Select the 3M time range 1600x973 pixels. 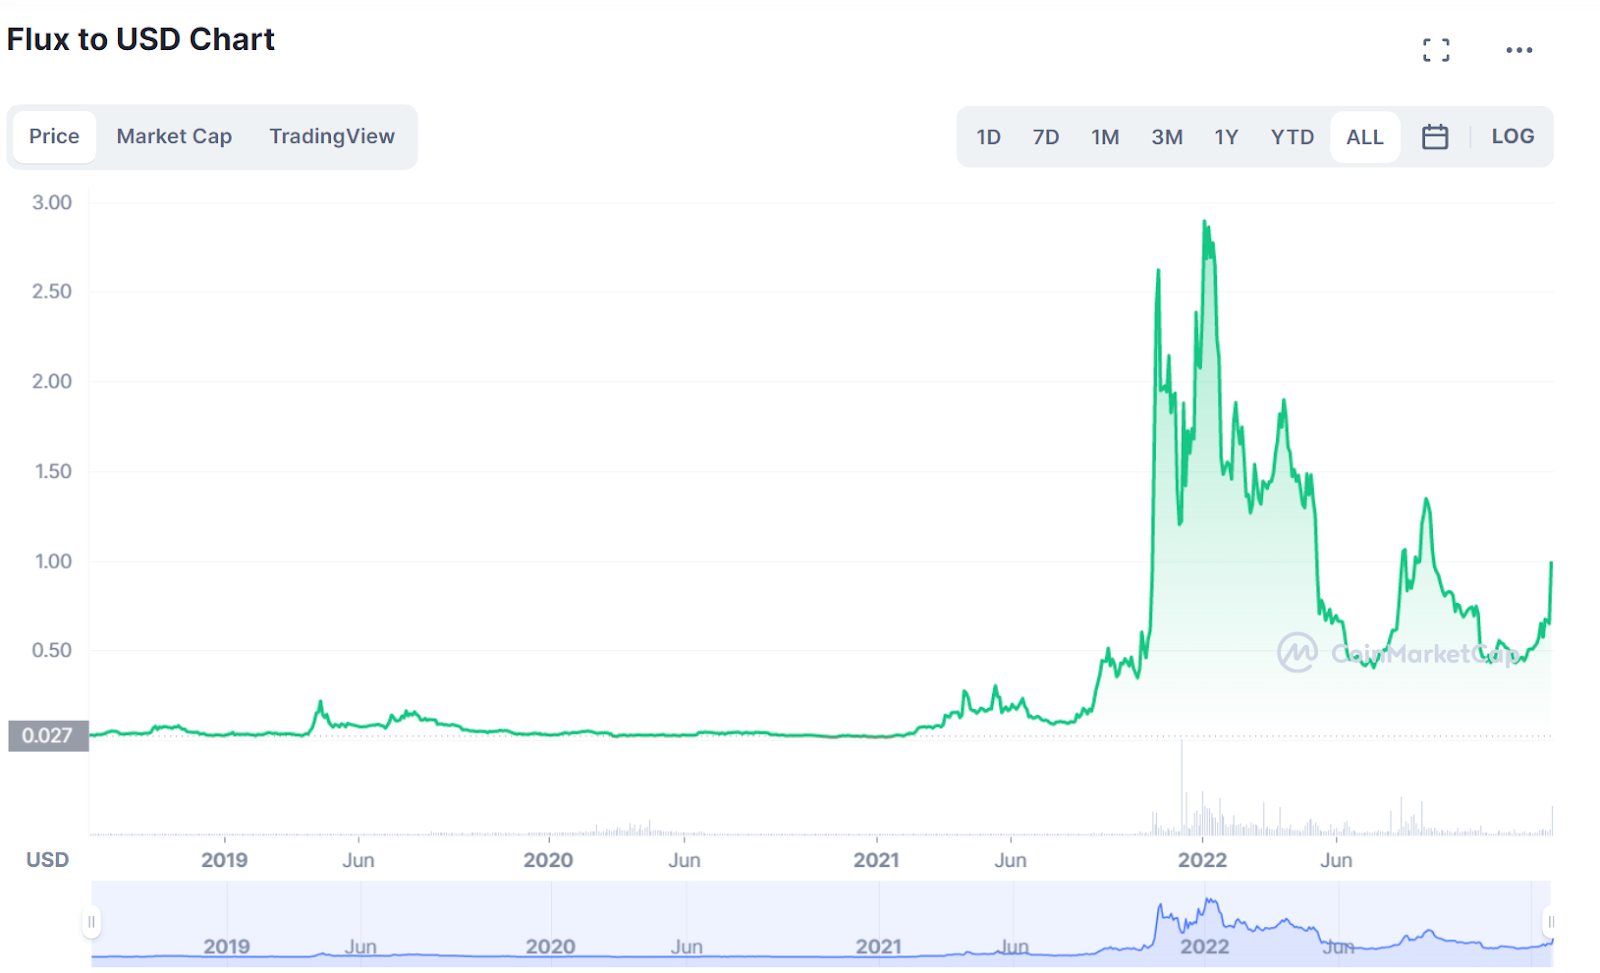(1167, 137)
